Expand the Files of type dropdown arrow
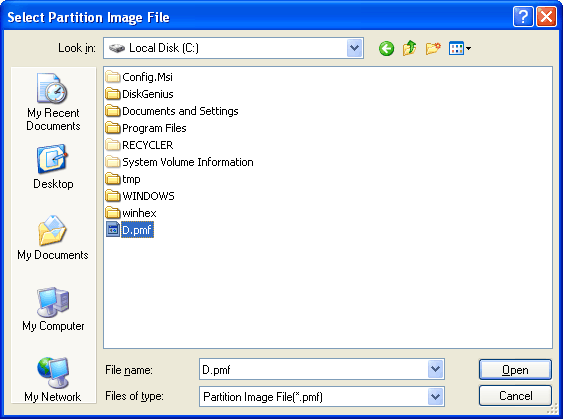The width and height of the screenshot is (563, 419). click(x=435, y=396)
